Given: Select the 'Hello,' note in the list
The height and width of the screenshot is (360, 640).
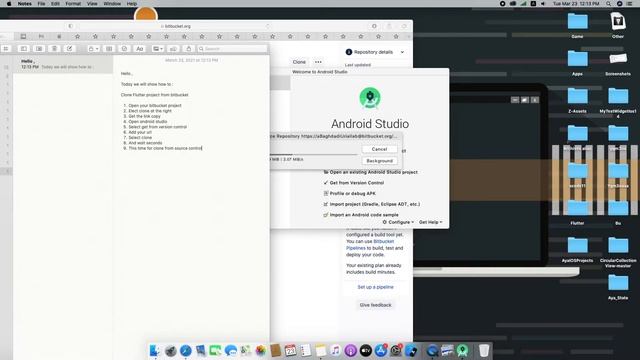Looking at the screenshot, I should (x=63, y=64).
